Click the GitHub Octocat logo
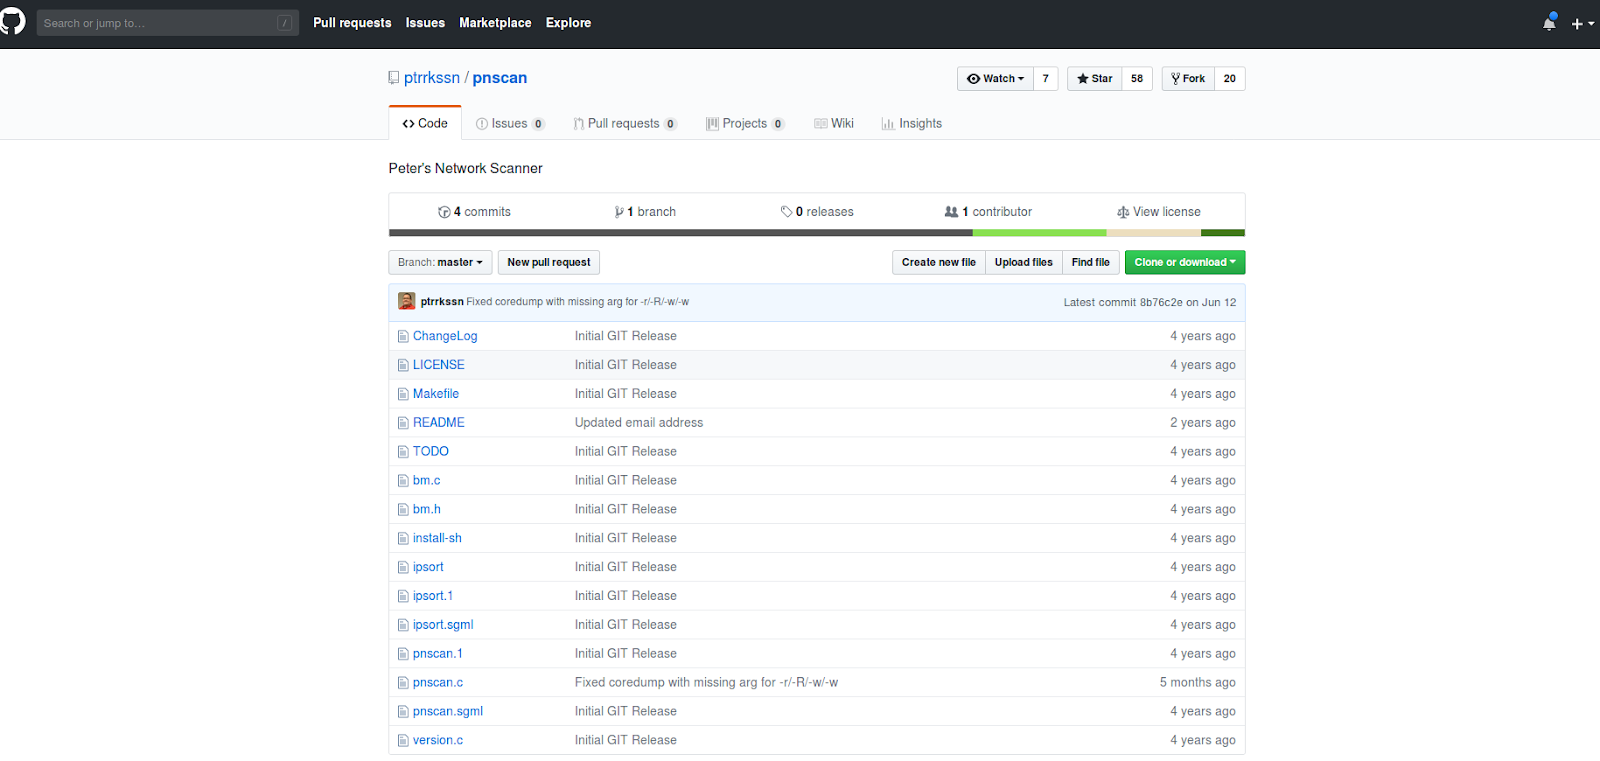Viewport: 1600px width, 761px height. click(x=12, y=22)
